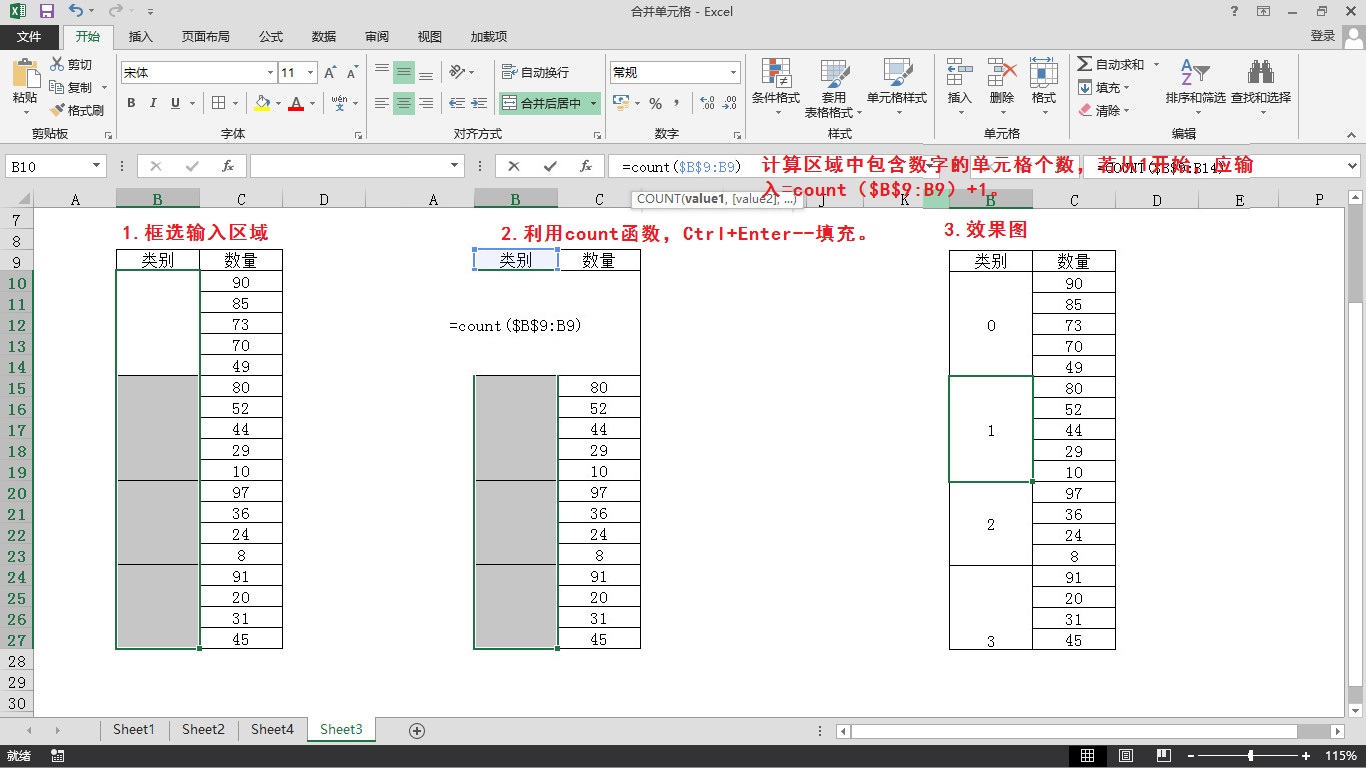This screenshot has height=768, width=1366.
Task: Set top vertical alignment
Action: point(381,72)
